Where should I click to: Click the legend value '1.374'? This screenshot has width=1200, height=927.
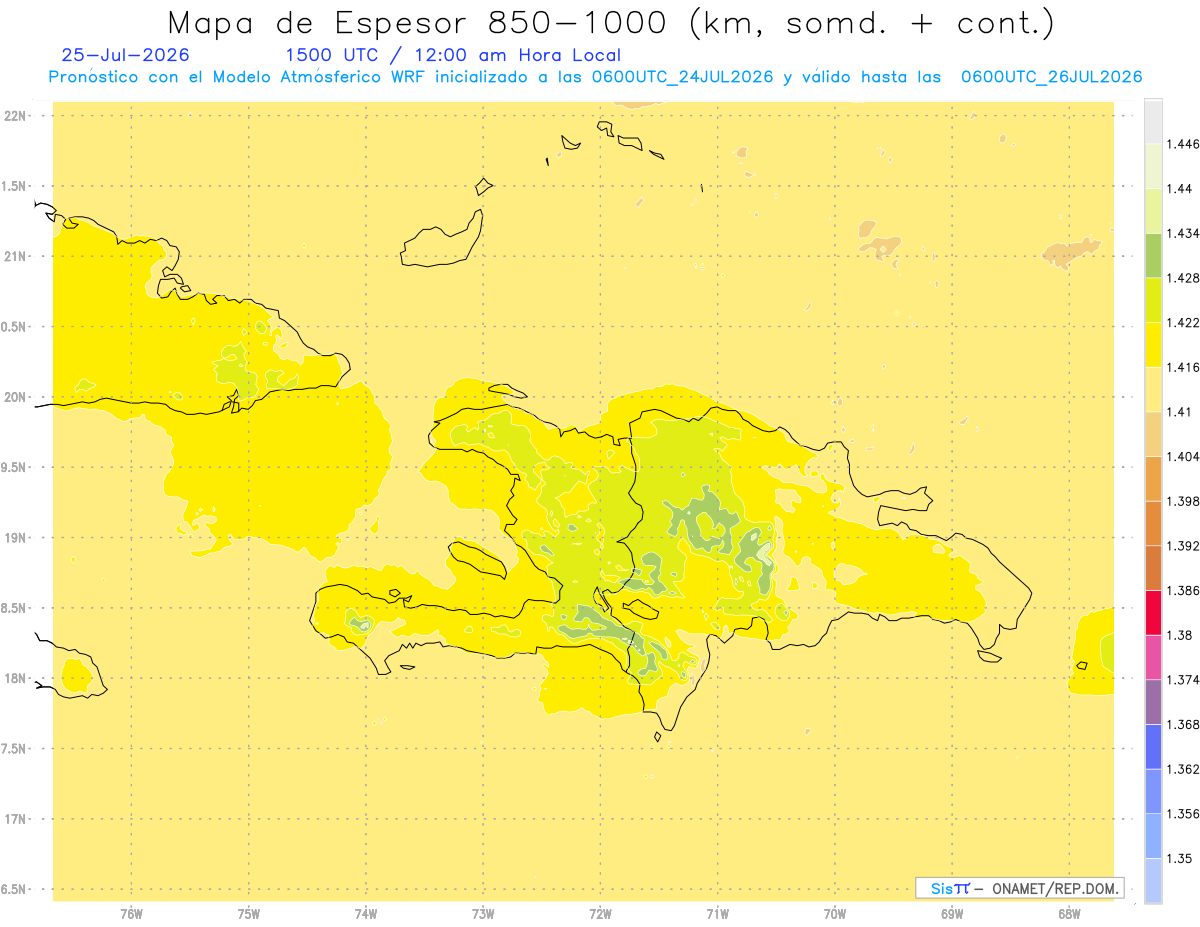[1182, 680]
